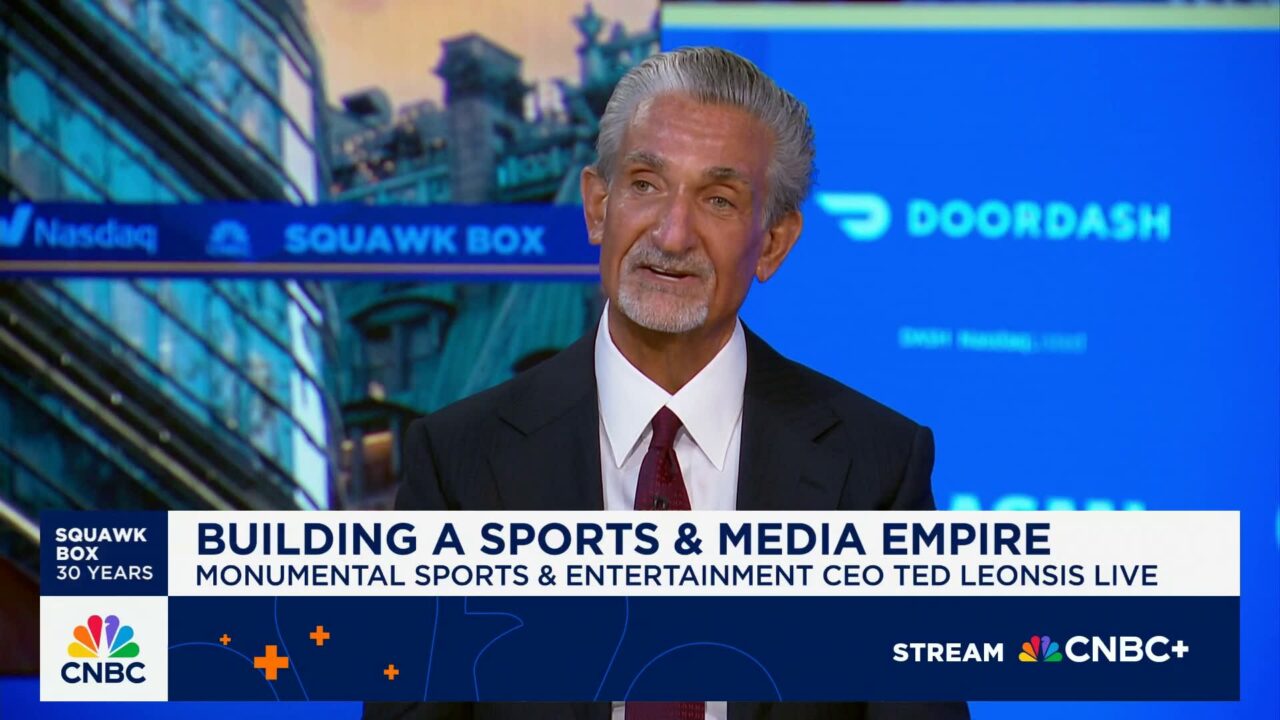Click the 'DASH Nasdaq Listed' text
This screenshot has height=720, width=1280.
(991, 341)
